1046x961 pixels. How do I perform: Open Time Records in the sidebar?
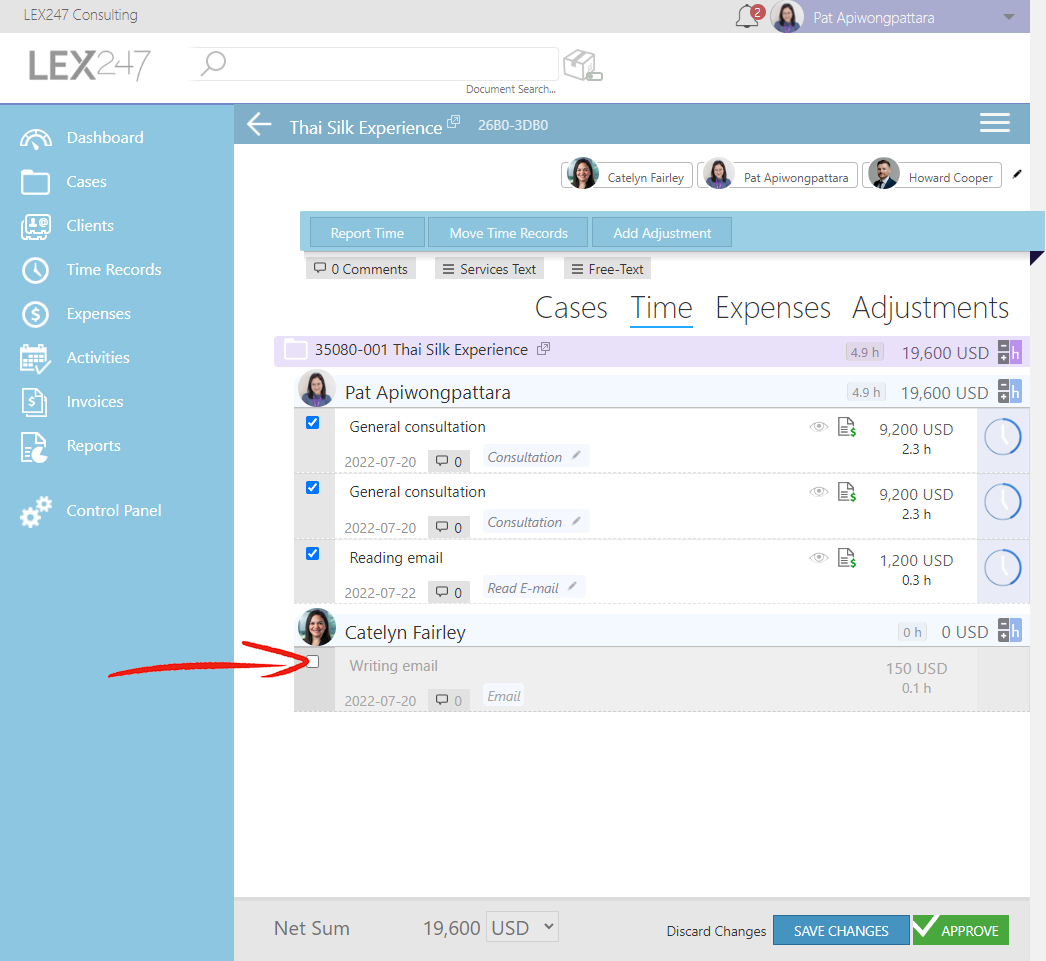point(113,269)
